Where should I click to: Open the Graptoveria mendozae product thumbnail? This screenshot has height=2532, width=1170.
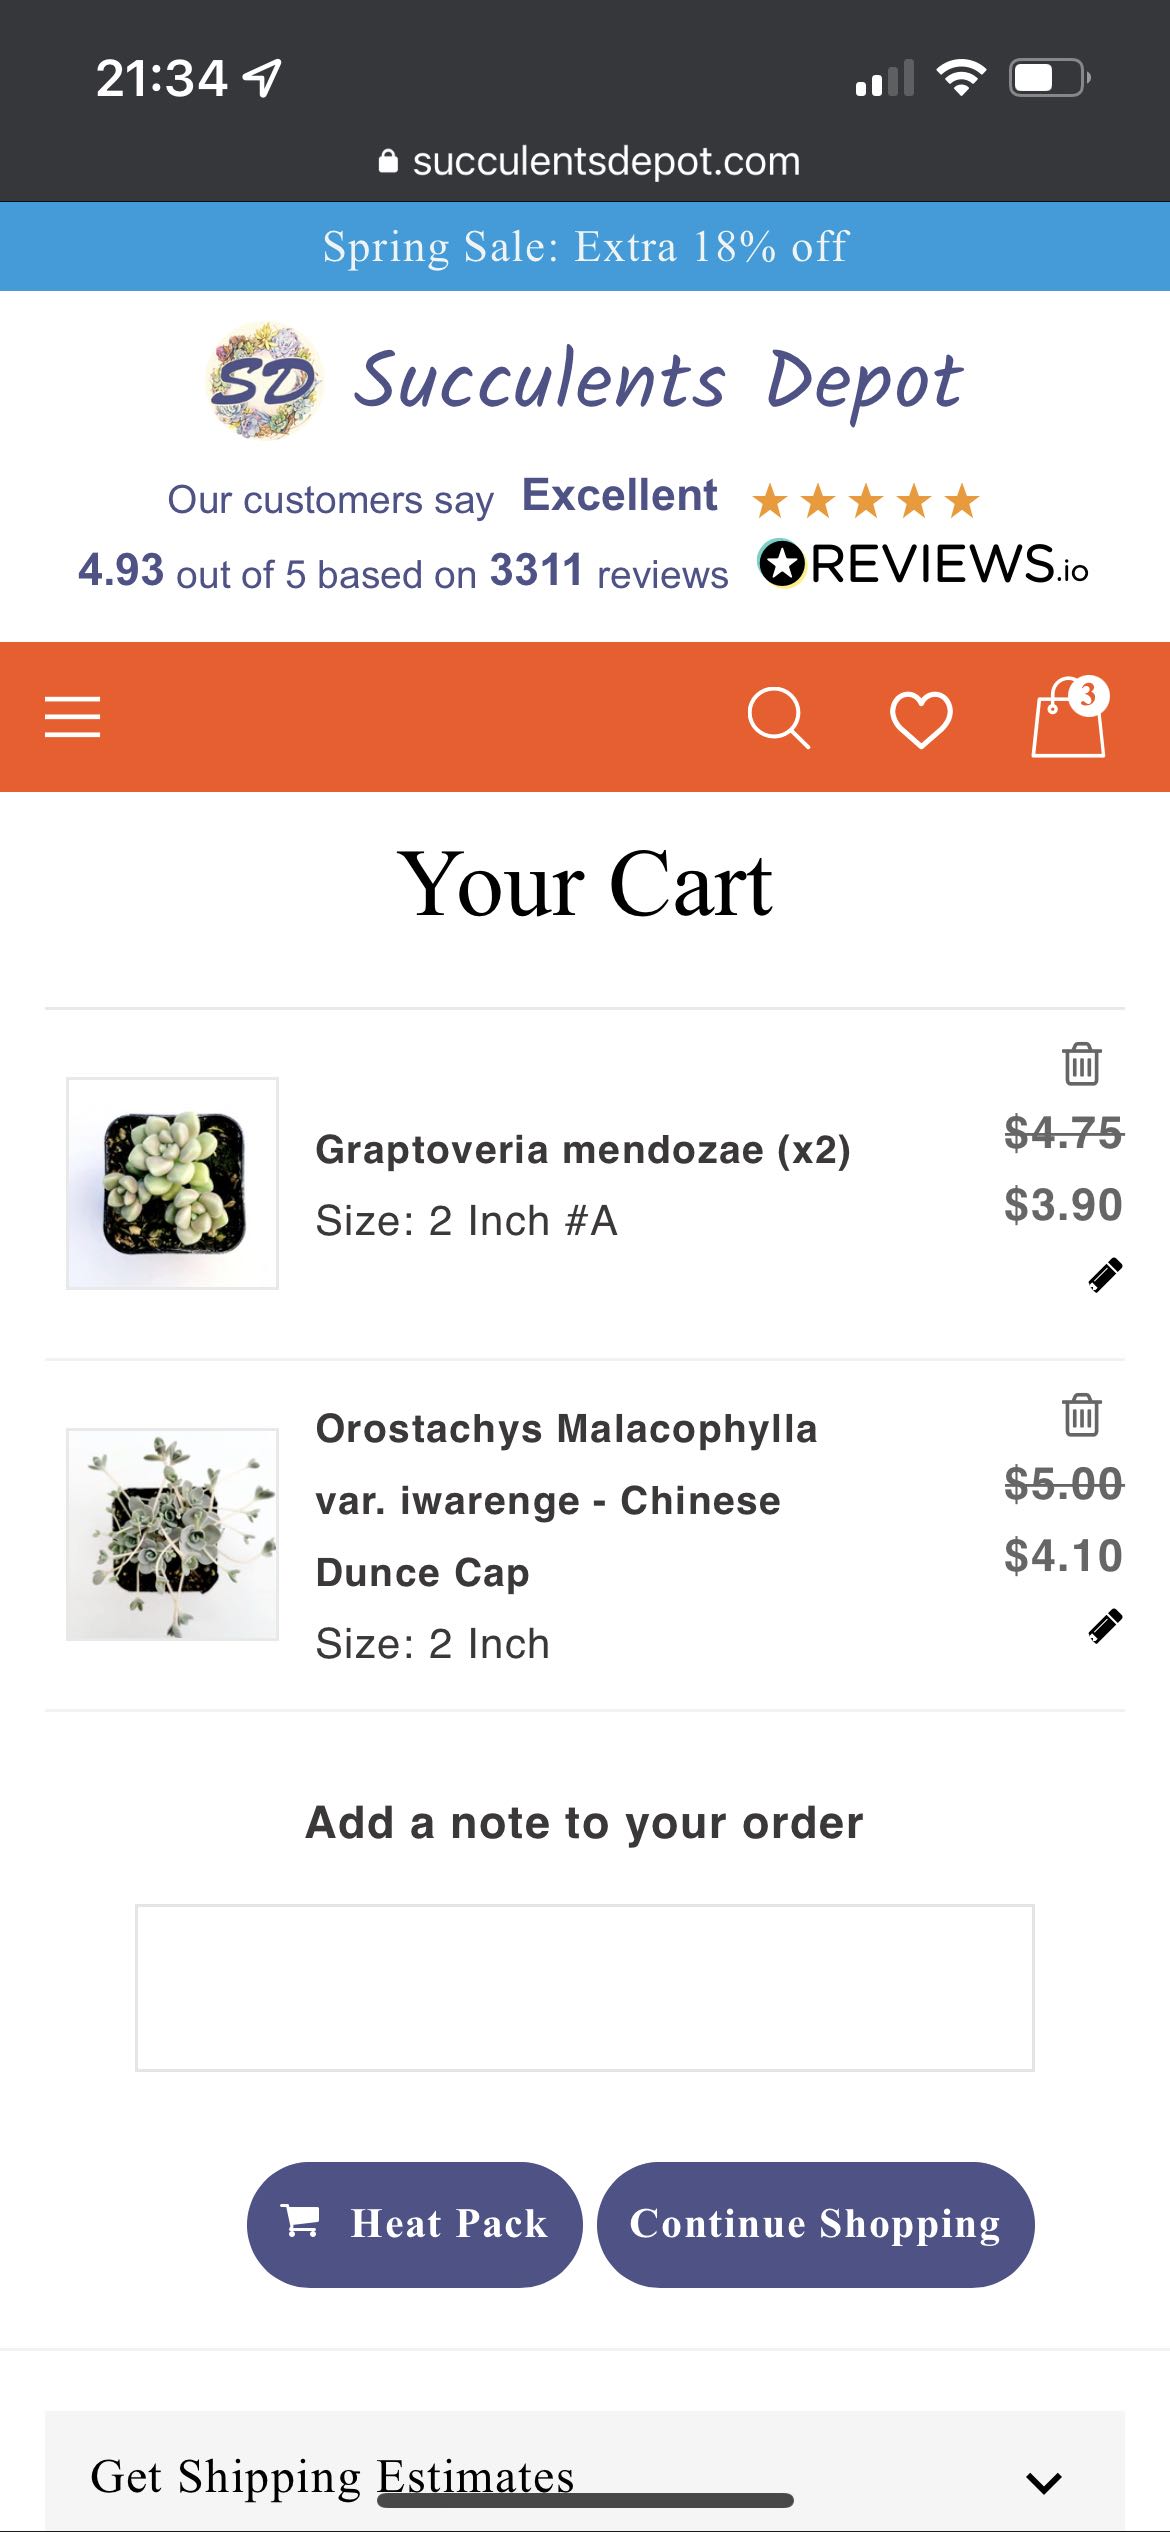pyautogui.click(x=172, y=1183)
